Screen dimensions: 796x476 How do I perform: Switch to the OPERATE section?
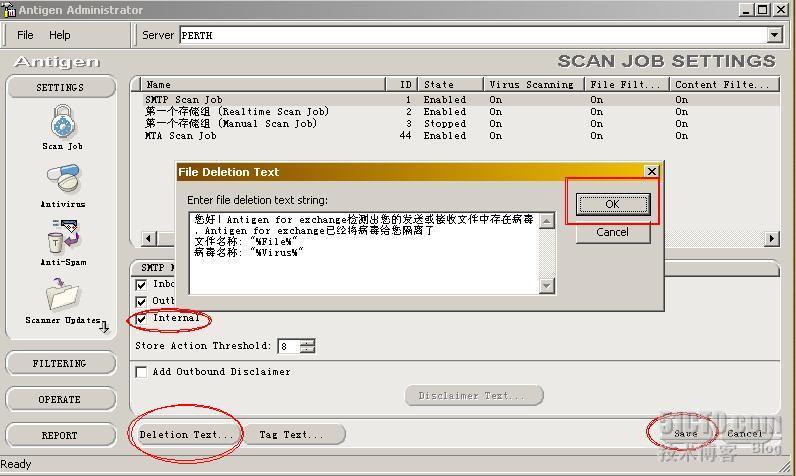[x=60, y=399]
